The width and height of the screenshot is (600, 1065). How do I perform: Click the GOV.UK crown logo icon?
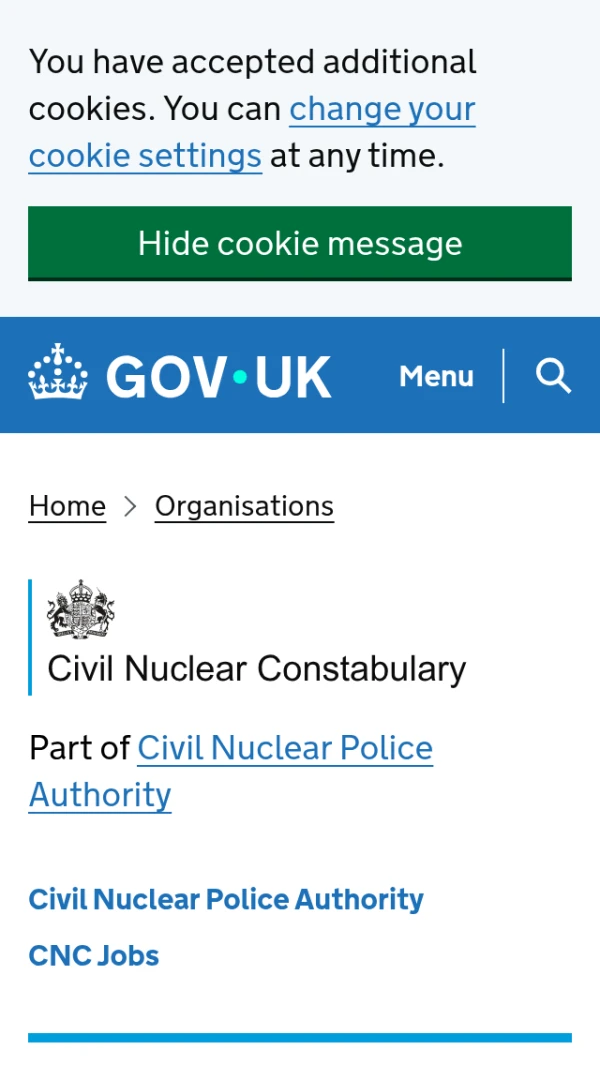[58, 375]
